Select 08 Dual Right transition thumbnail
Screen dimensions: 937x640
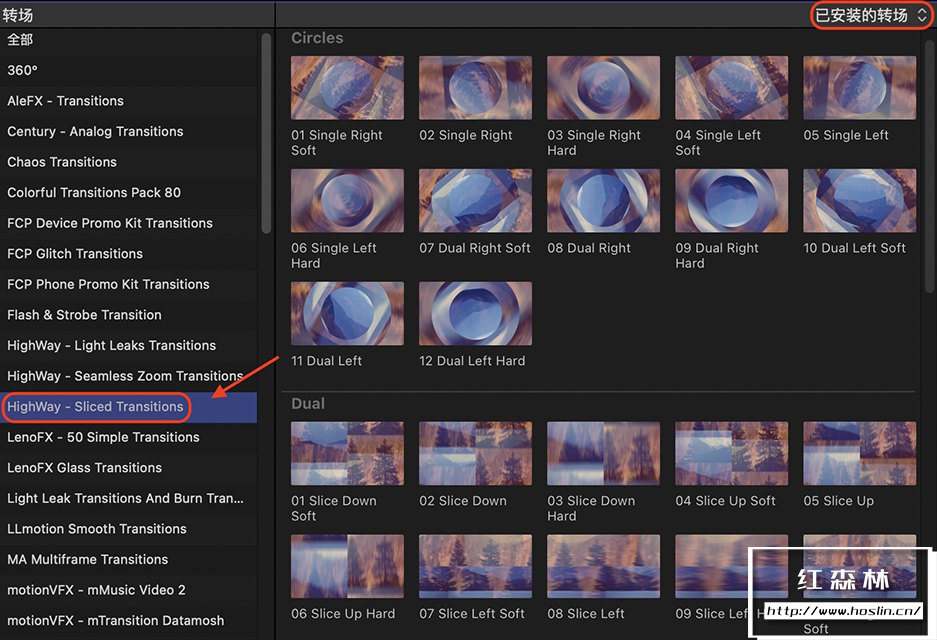pyautogui.click(x=604, y=200)
